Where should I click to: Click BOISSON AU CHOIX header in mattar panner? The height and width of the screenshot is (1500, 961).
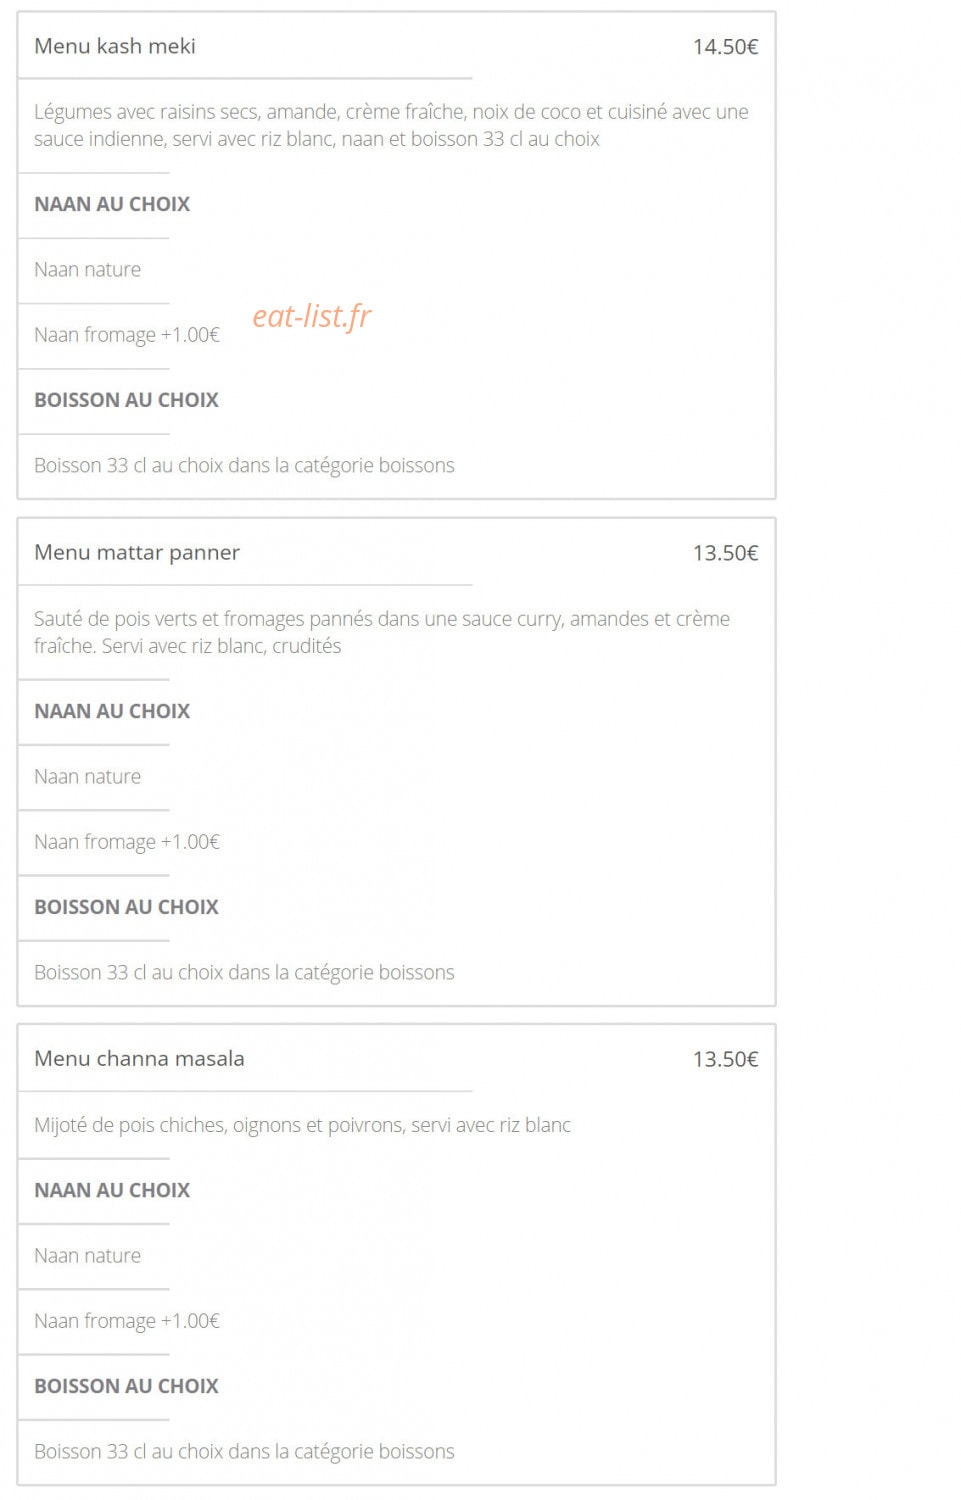point(126,907)
